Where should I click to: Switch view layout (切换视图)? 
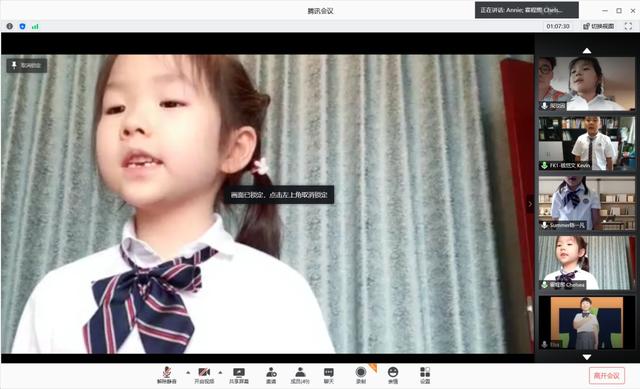tap(598, 26)
